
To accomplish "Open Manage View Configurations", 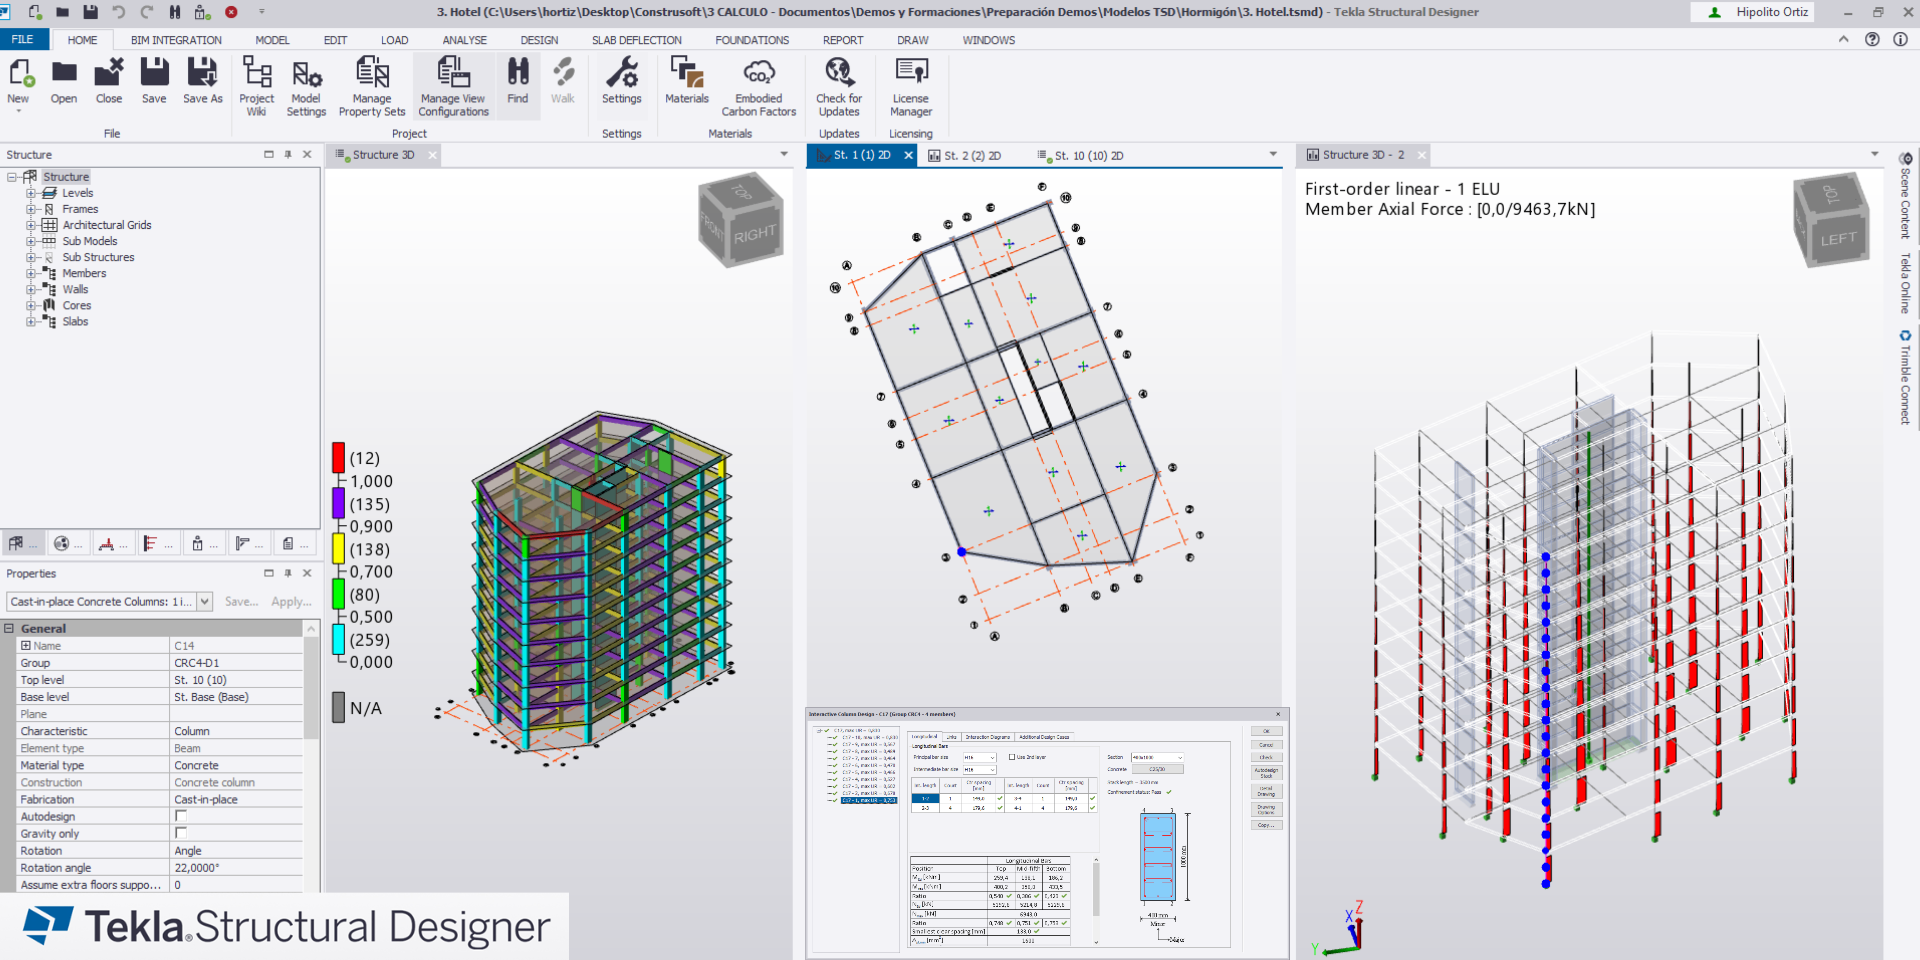I will point(453,87).
